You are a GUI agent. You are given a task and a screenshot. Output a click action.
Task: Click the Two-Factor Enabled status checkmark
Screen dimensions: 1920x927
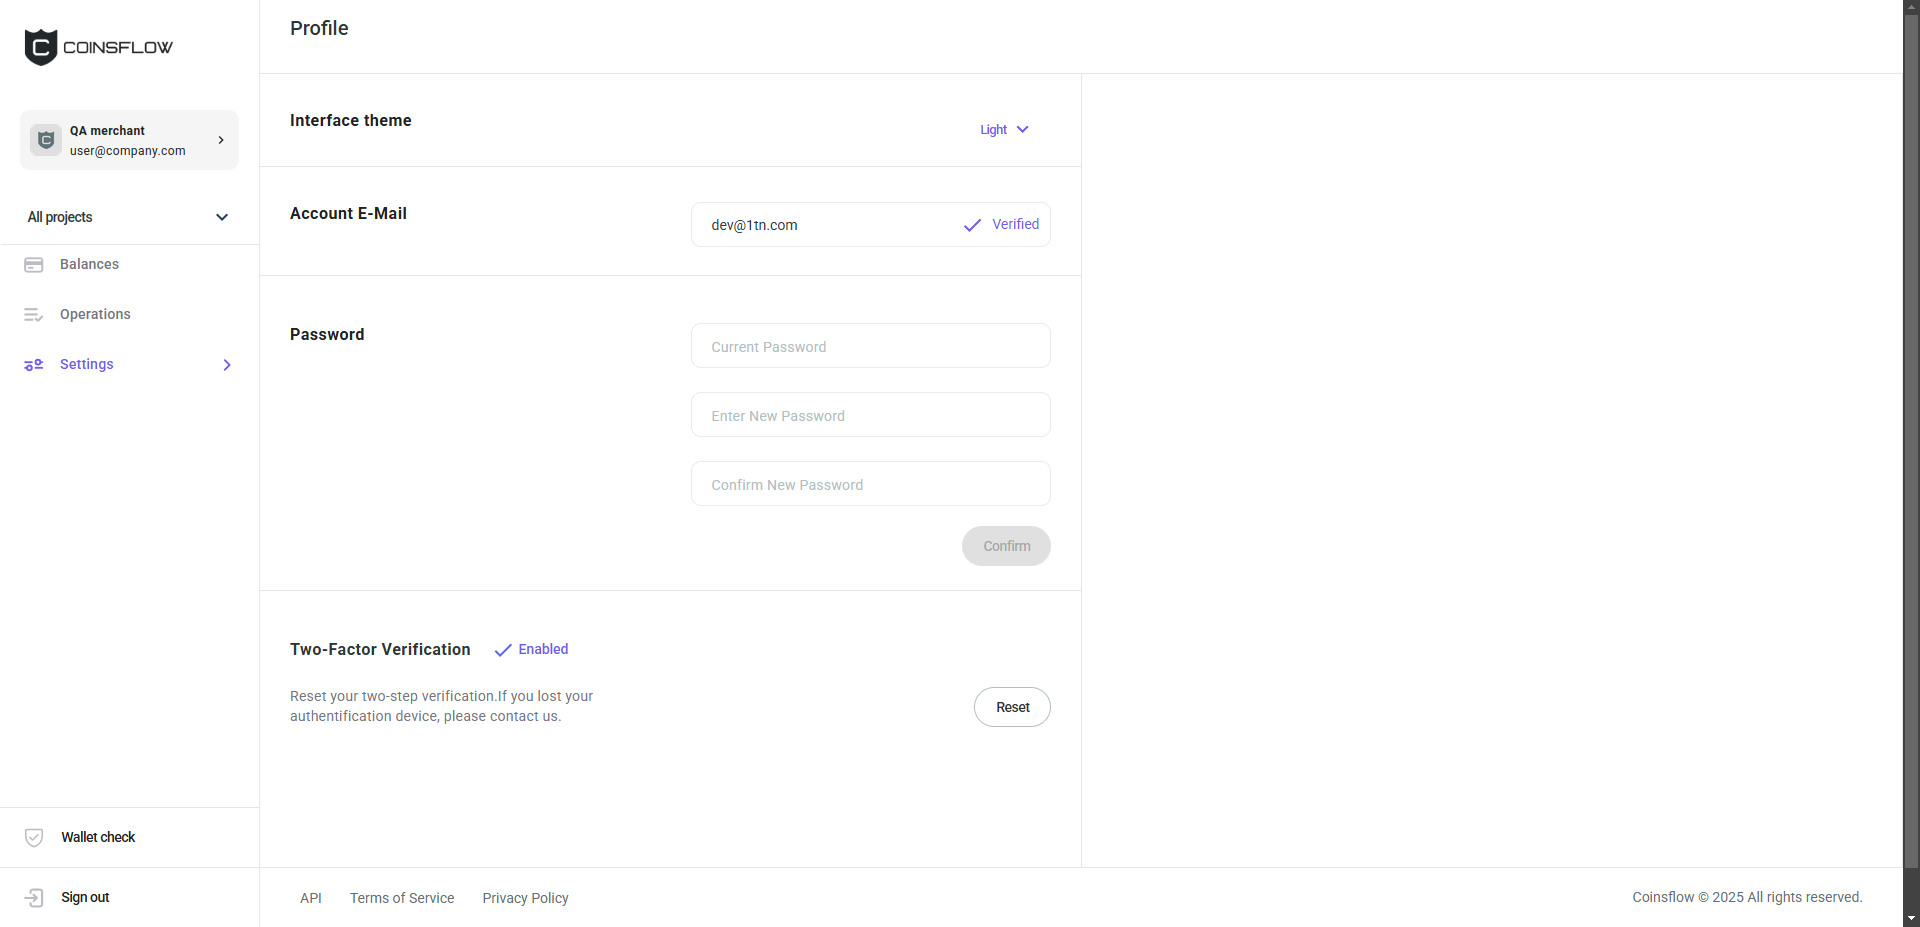tap(503, 650)
